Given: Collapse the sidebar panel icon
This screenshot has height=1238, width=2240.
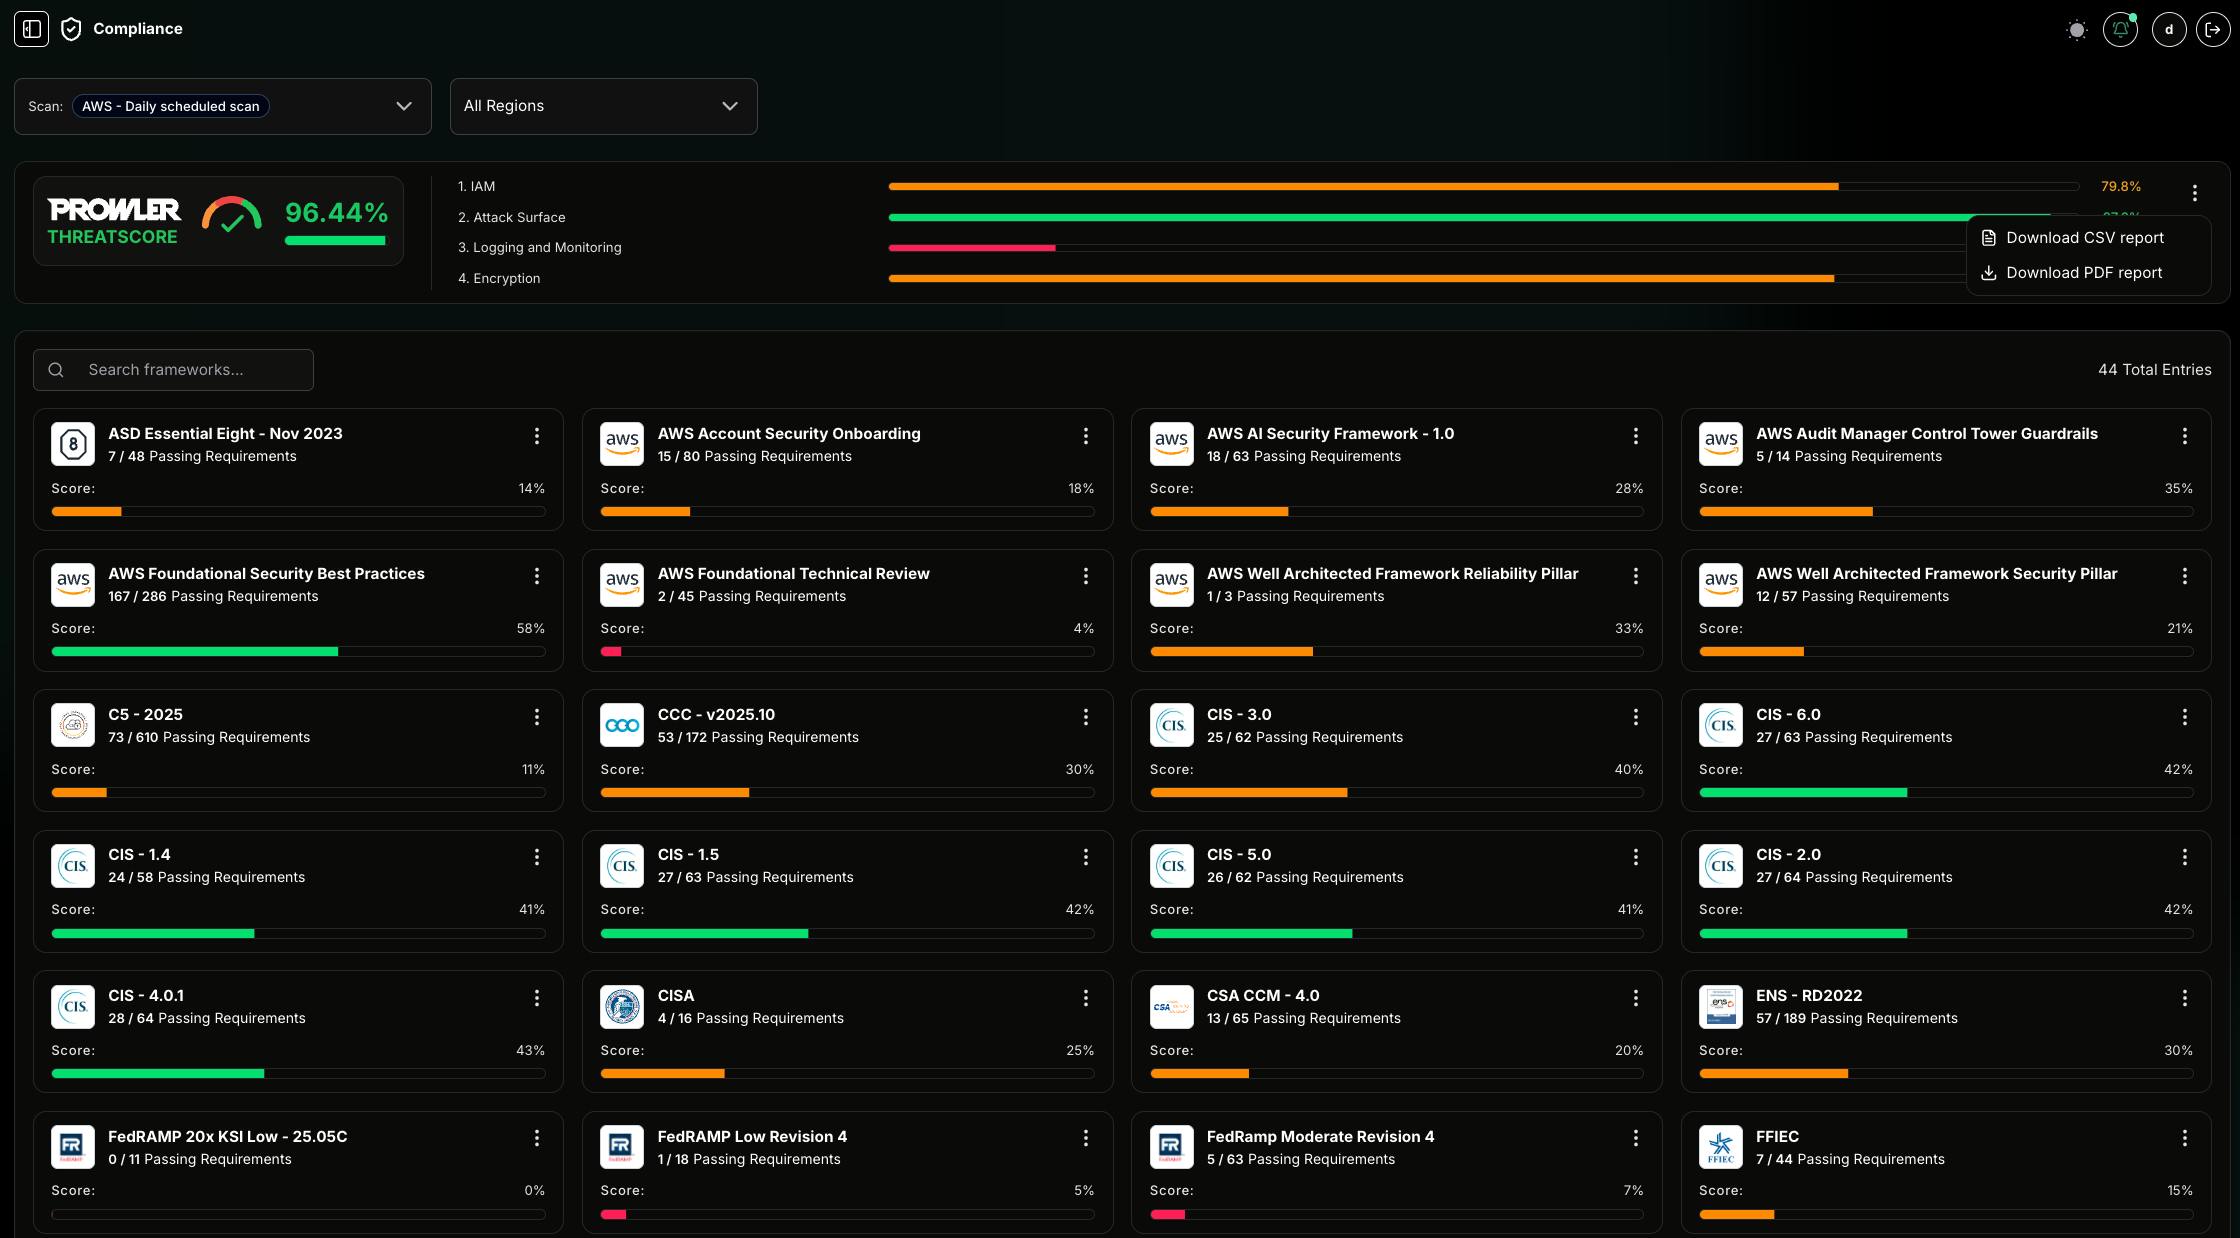Looking at the screenshot, I should [31, 29].
